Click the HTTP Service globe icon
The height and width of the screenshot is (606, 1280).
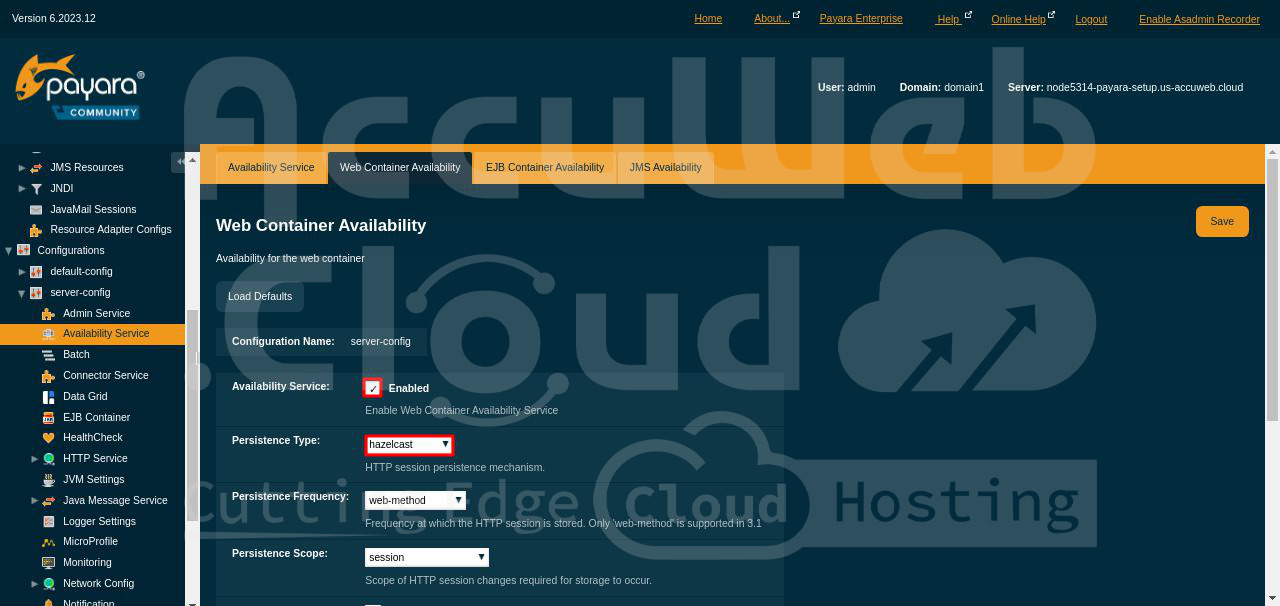coord(48,459)
